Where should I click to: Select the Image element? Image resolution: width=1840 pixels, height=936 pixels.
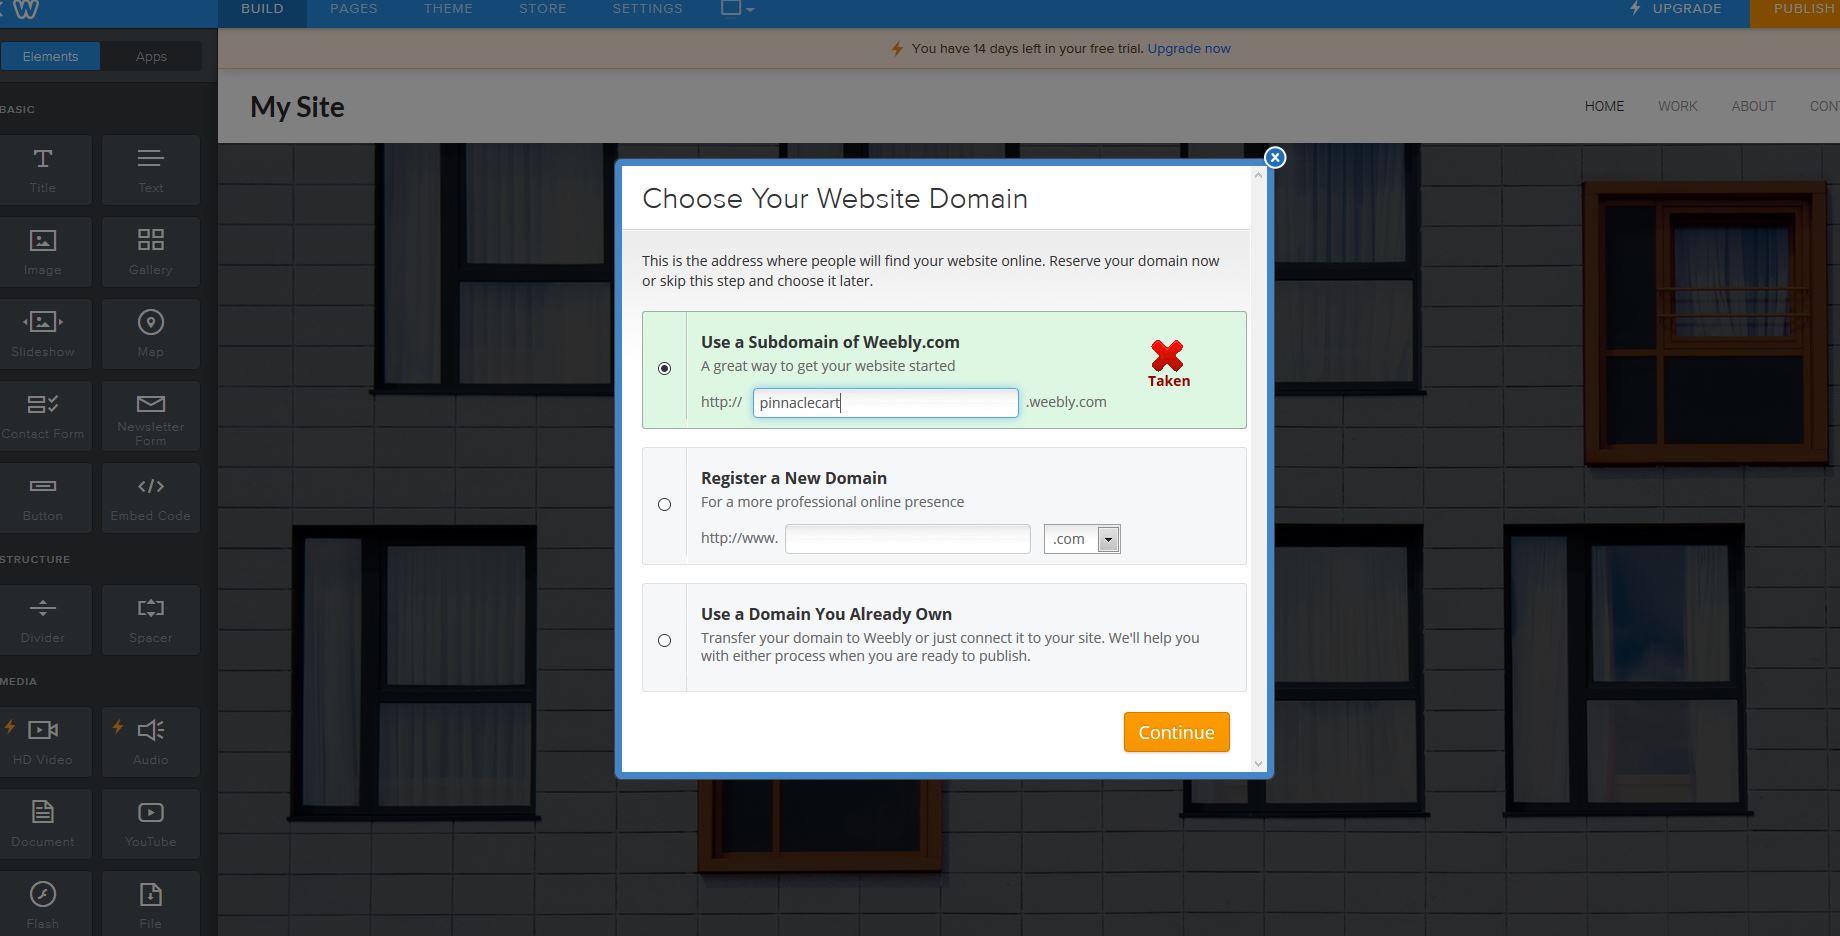point(43,252)
